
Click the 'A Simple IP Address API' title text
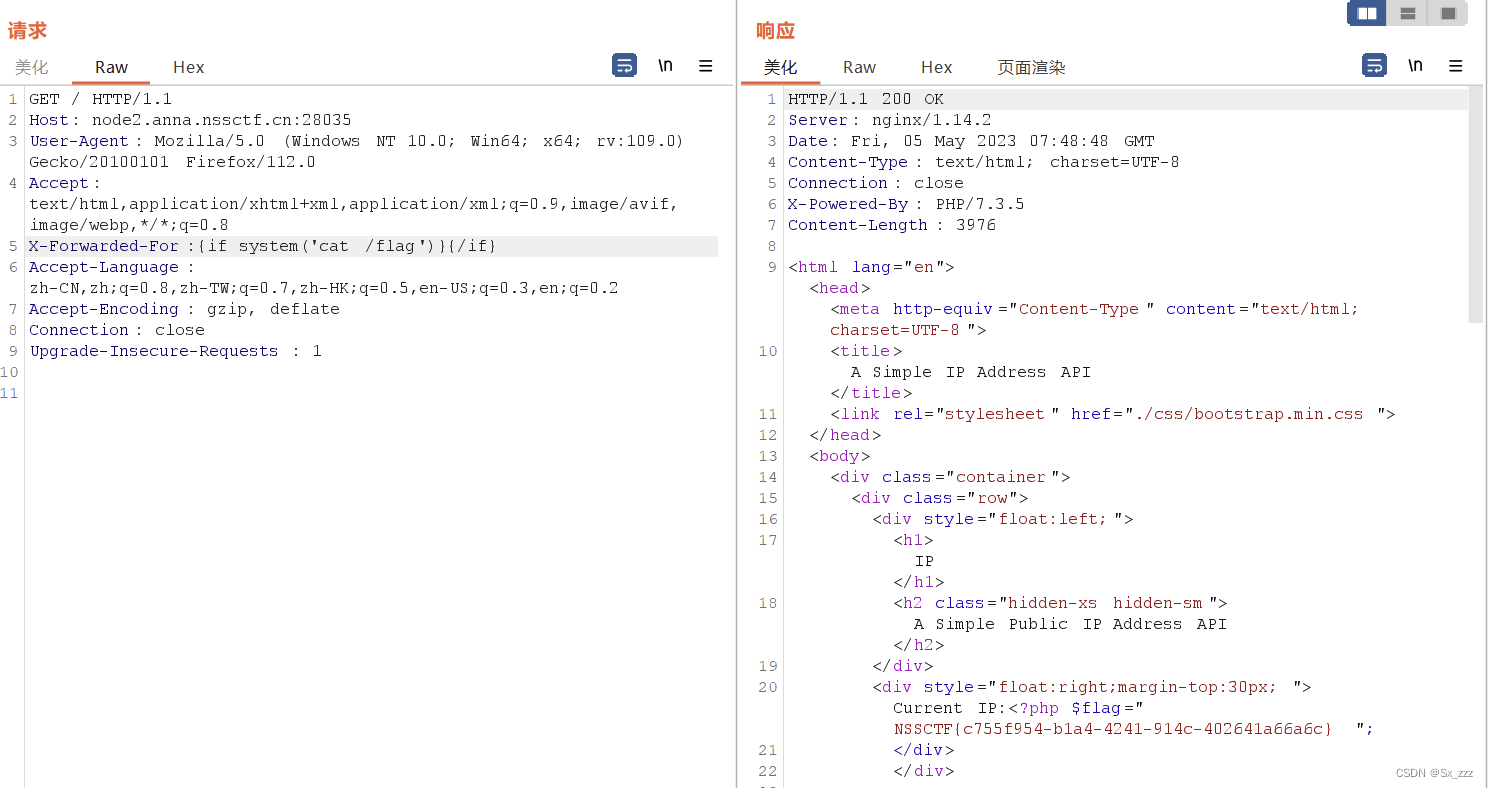(x=970, y=372)
